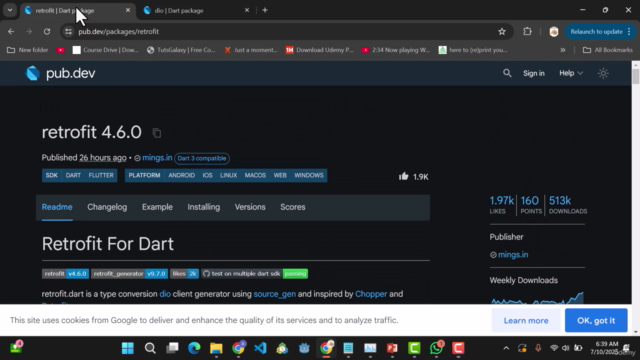
Task: Click the browser forward arrow
Action: 29,31
